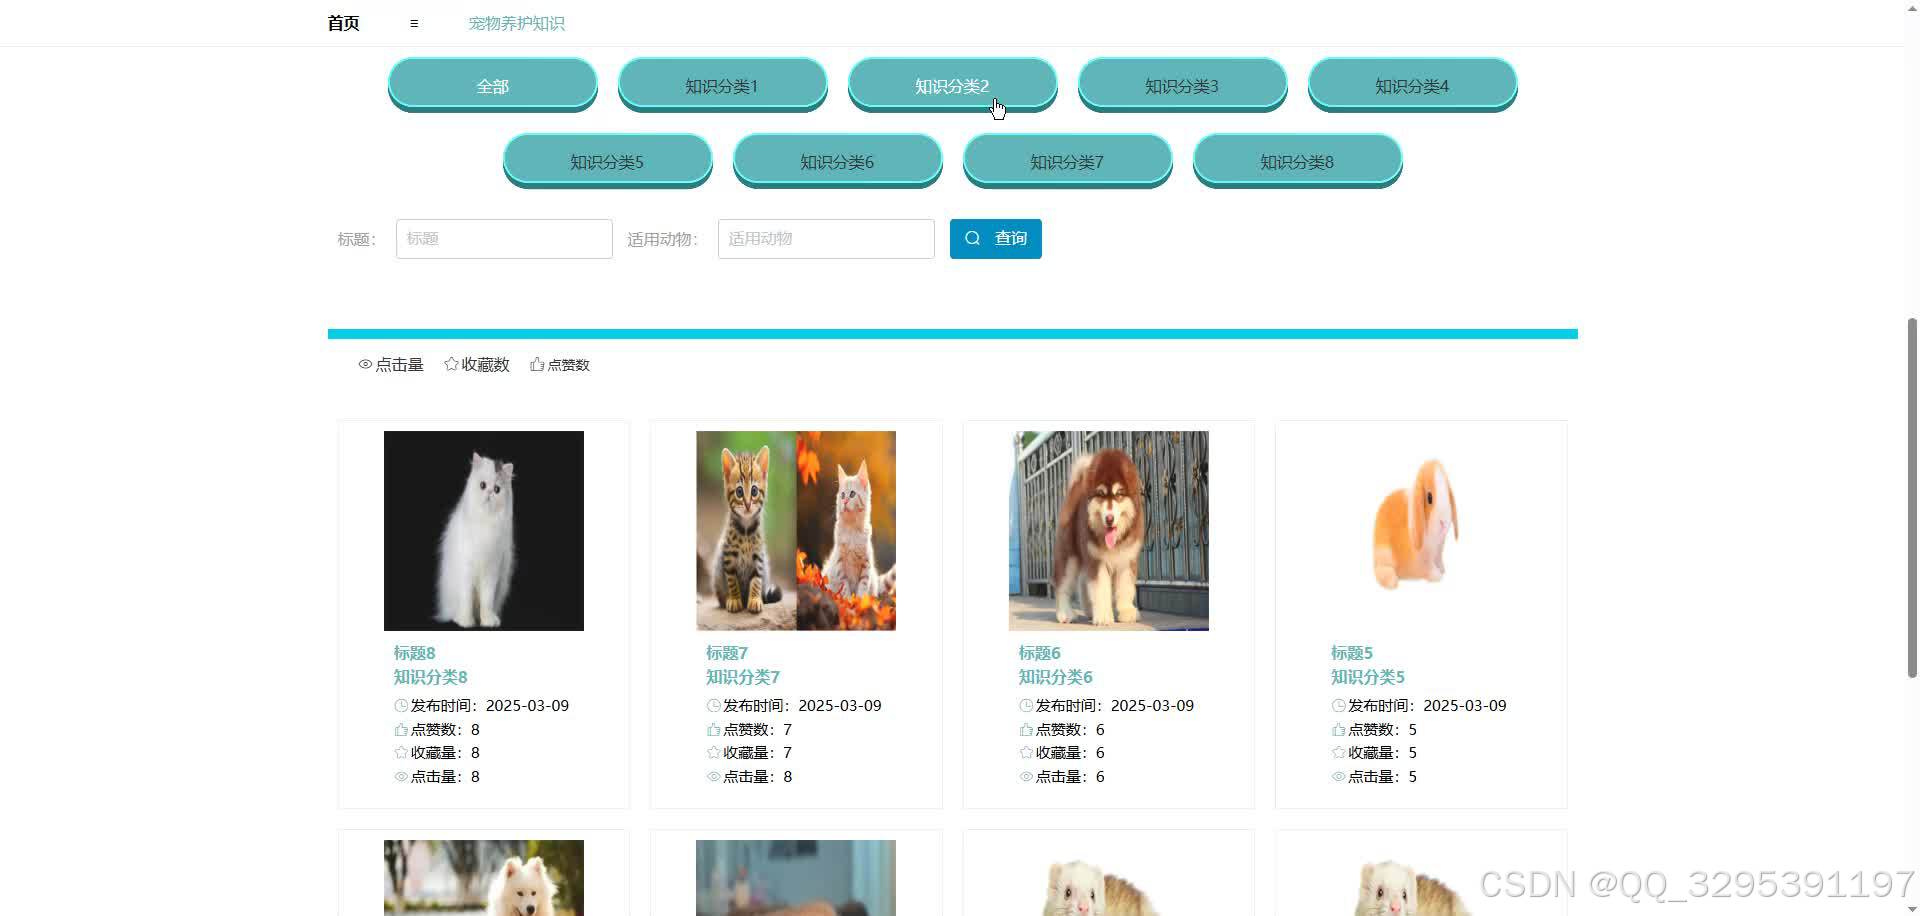
Task: Open the 标题6 article title link
Action: [1040, 653]
